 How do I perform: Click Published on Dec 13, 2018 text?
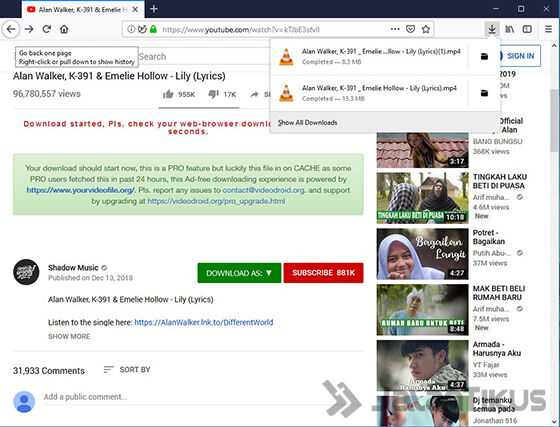(90, 278)
